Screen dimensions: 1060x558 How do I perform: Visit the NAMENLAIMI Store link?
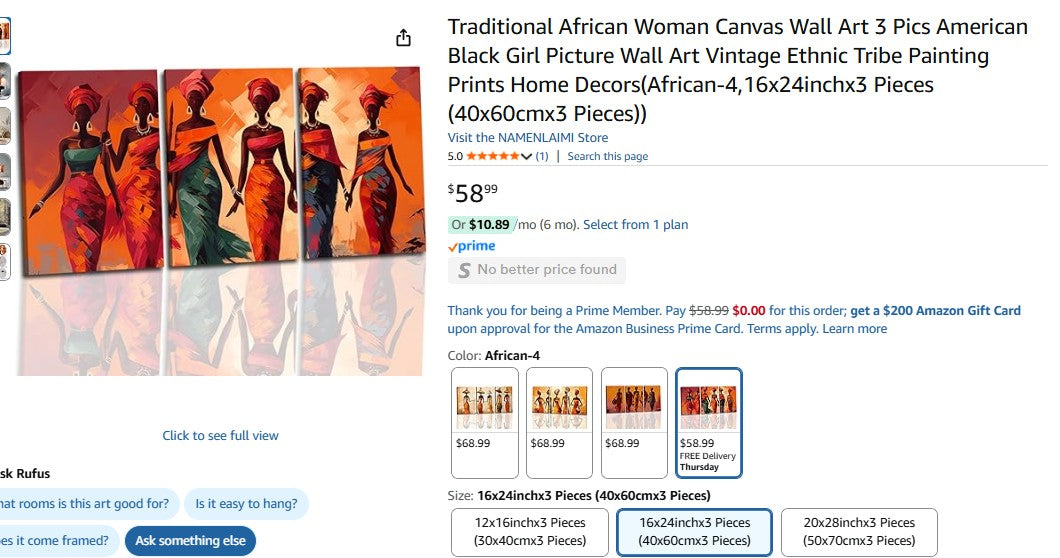pyautogui.click(x=527, y=138)
